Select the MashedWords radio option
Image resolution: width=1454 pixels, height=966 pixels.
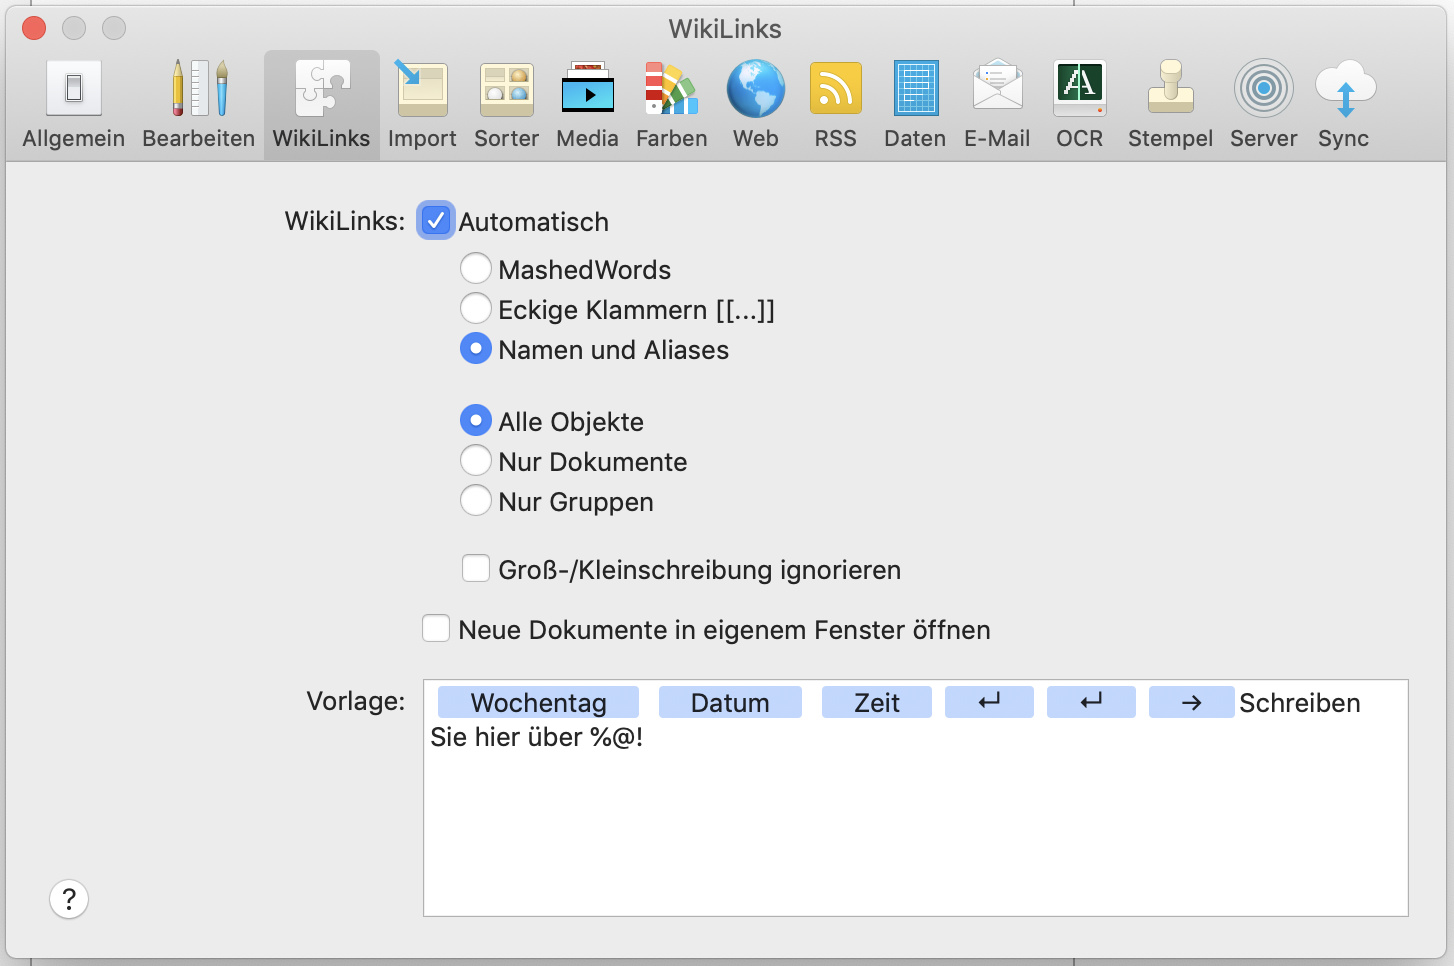(476, 269)
